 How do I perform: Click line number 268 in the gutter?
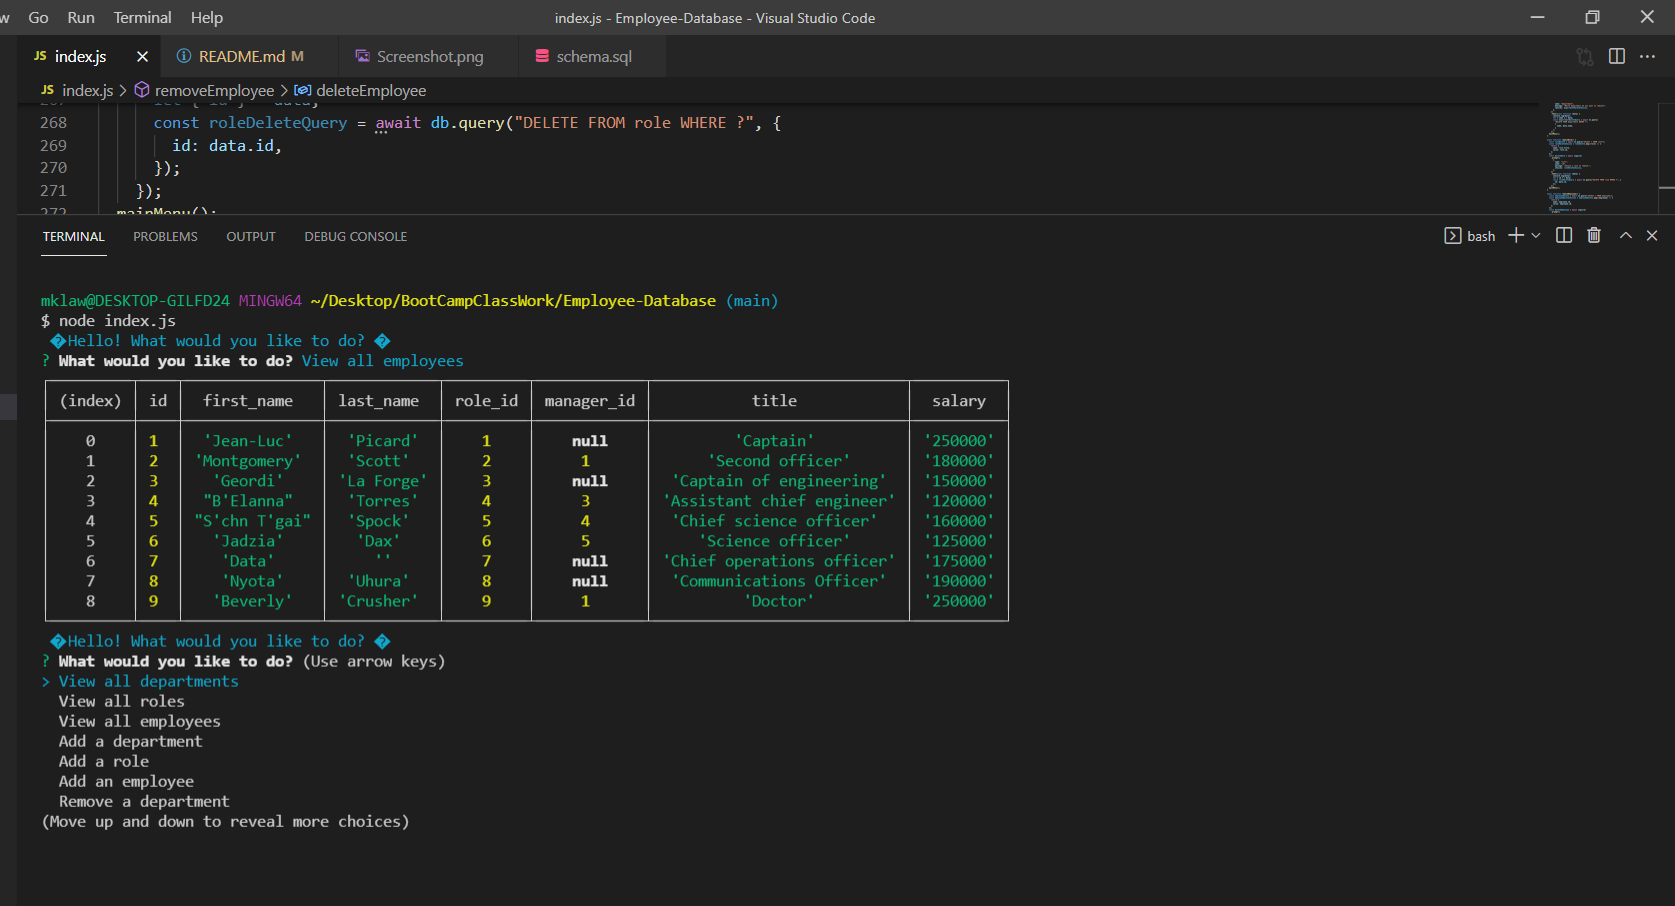coord(53,123)
